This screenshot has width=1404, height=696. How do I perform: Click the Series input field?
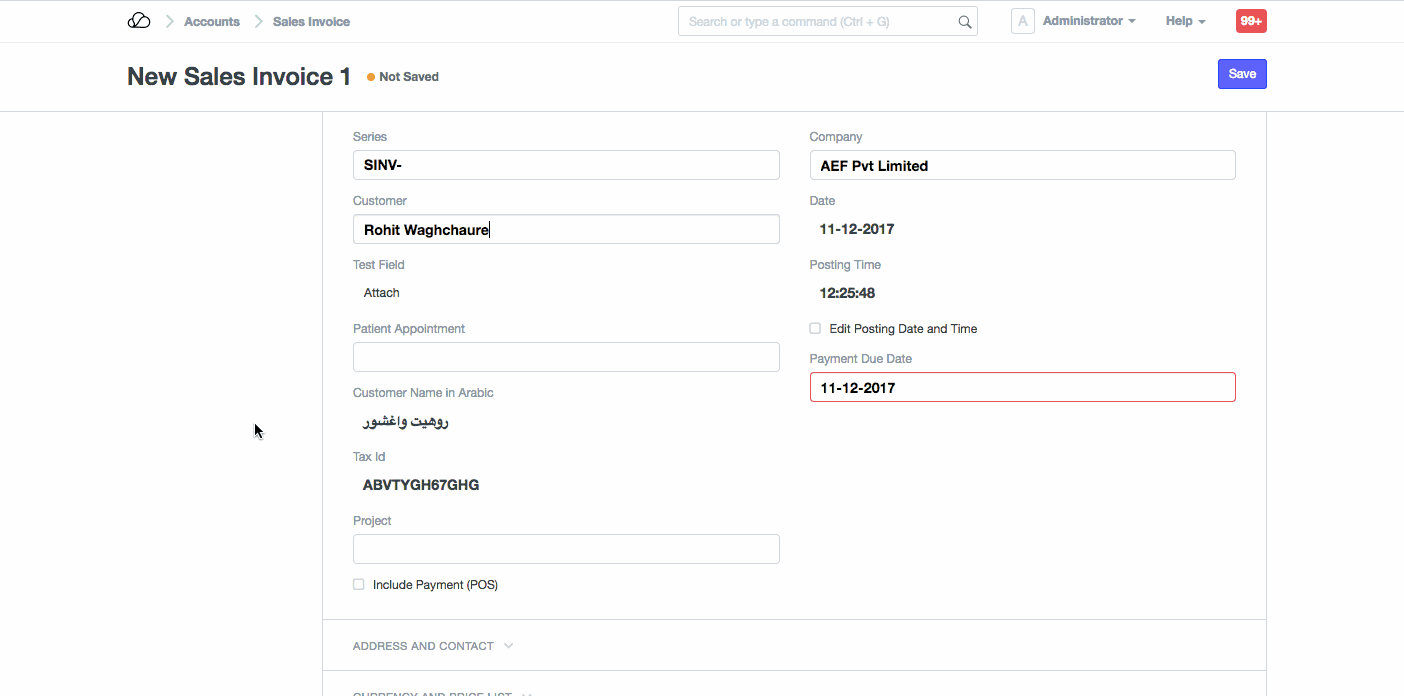[566, 165]
